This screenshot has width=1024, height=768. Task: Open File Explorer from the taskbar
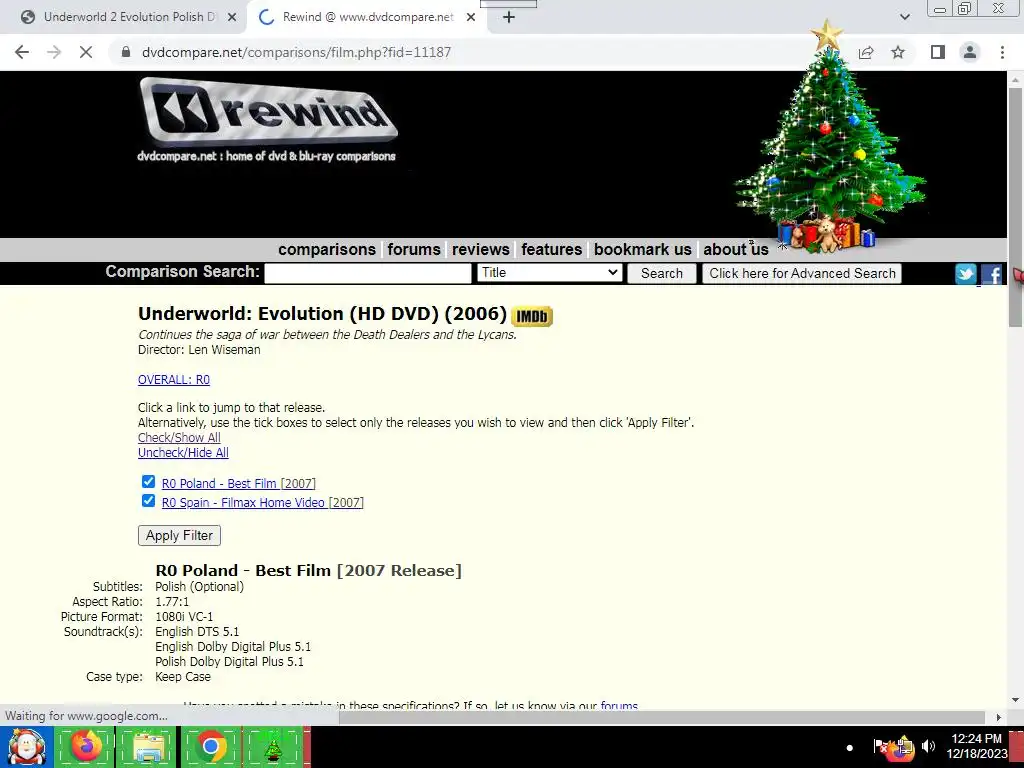(x=148, y=747)
